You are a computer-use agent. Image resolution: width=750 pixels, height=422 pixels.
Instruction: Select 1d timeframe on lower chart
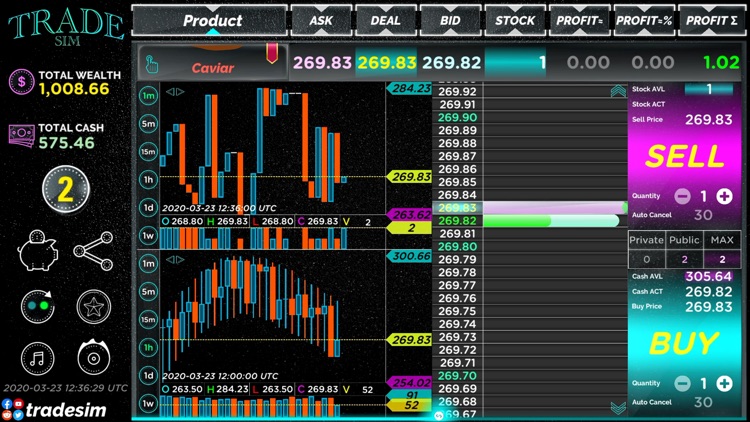tap(148, 375)
